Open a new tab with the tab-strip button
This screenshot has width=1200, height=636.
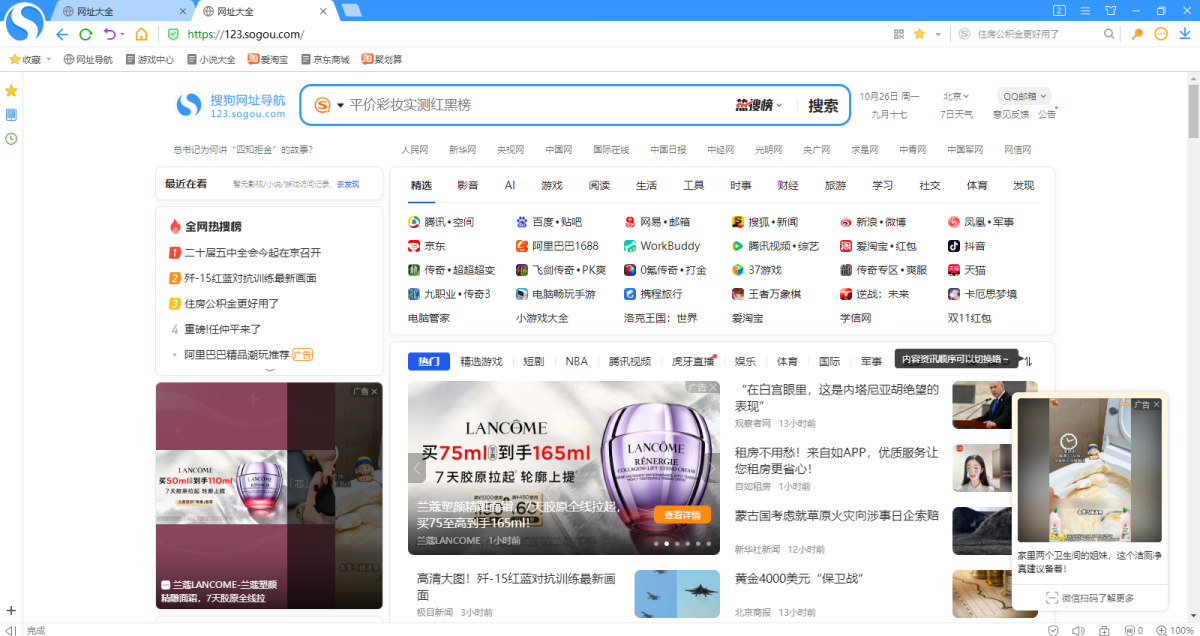[351, 11]
